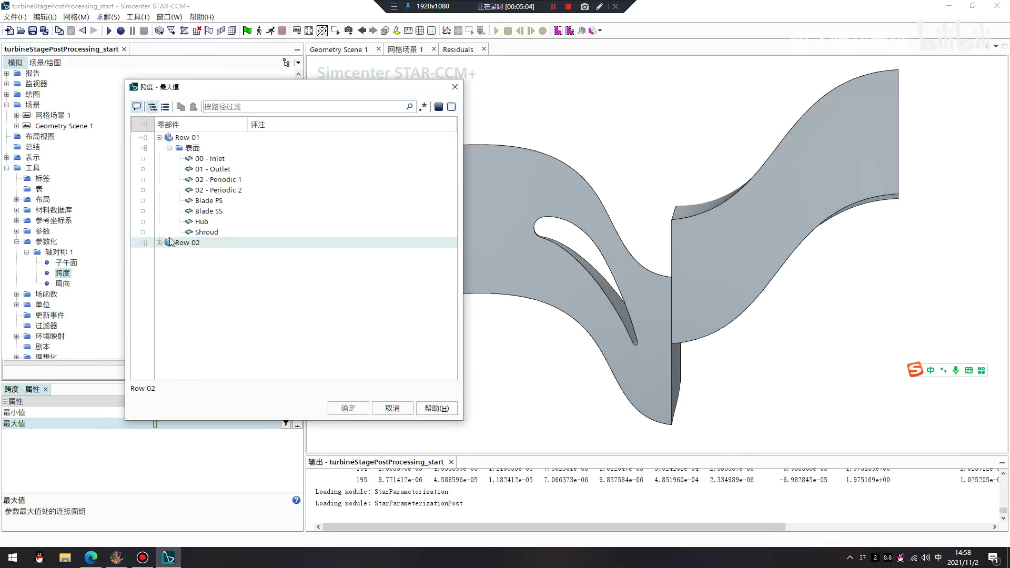The height and width of the screenshot is (568, 1010).
Task: Switch to the Geometry Scene 1 tab
Action: [x=339, y=49]
